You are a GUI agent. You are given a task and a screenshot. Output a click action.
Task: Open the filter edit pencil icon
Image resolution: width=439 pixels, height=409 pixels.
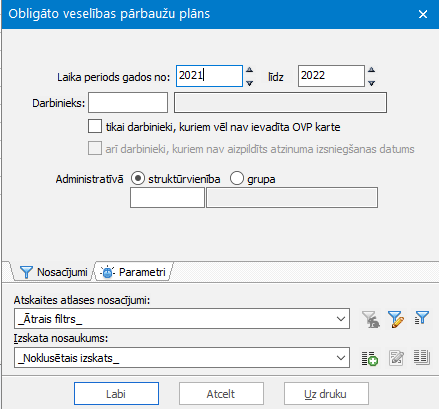click(x=396, y=319)
